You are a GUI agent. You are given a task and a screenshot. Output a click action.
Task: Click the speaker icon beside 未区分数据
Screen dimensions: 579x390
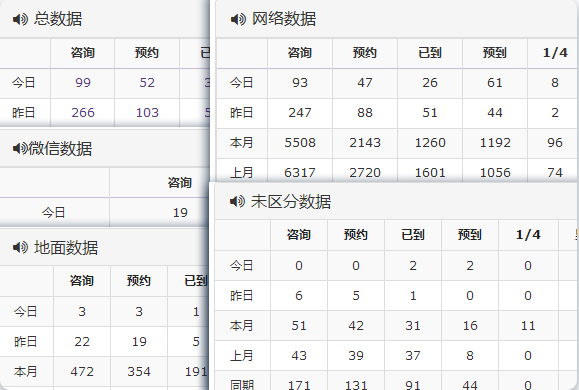coord(237,202)
